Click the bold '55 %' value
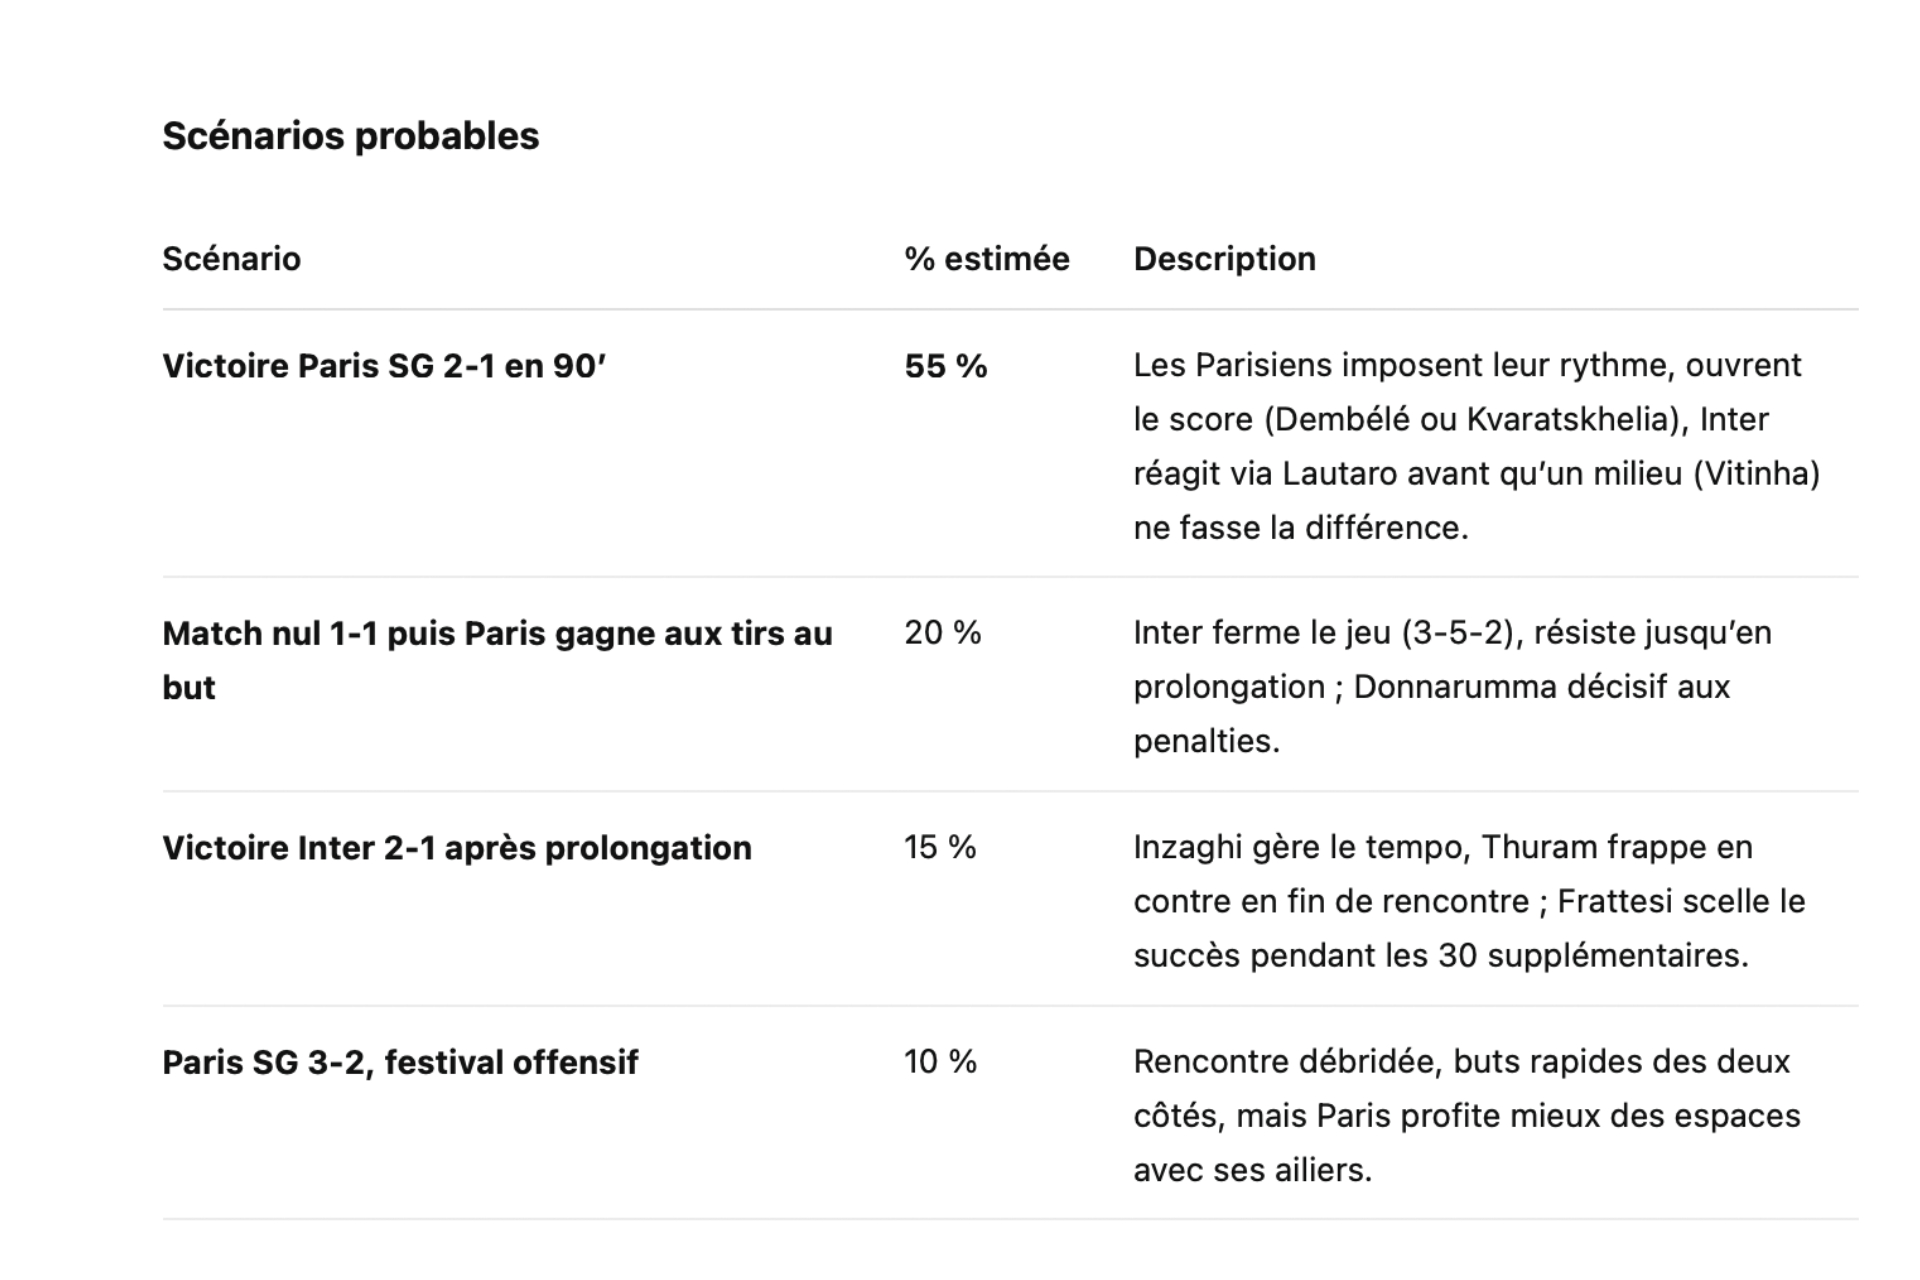This screenshot has width=1920, height=1280. pos(945,366)
